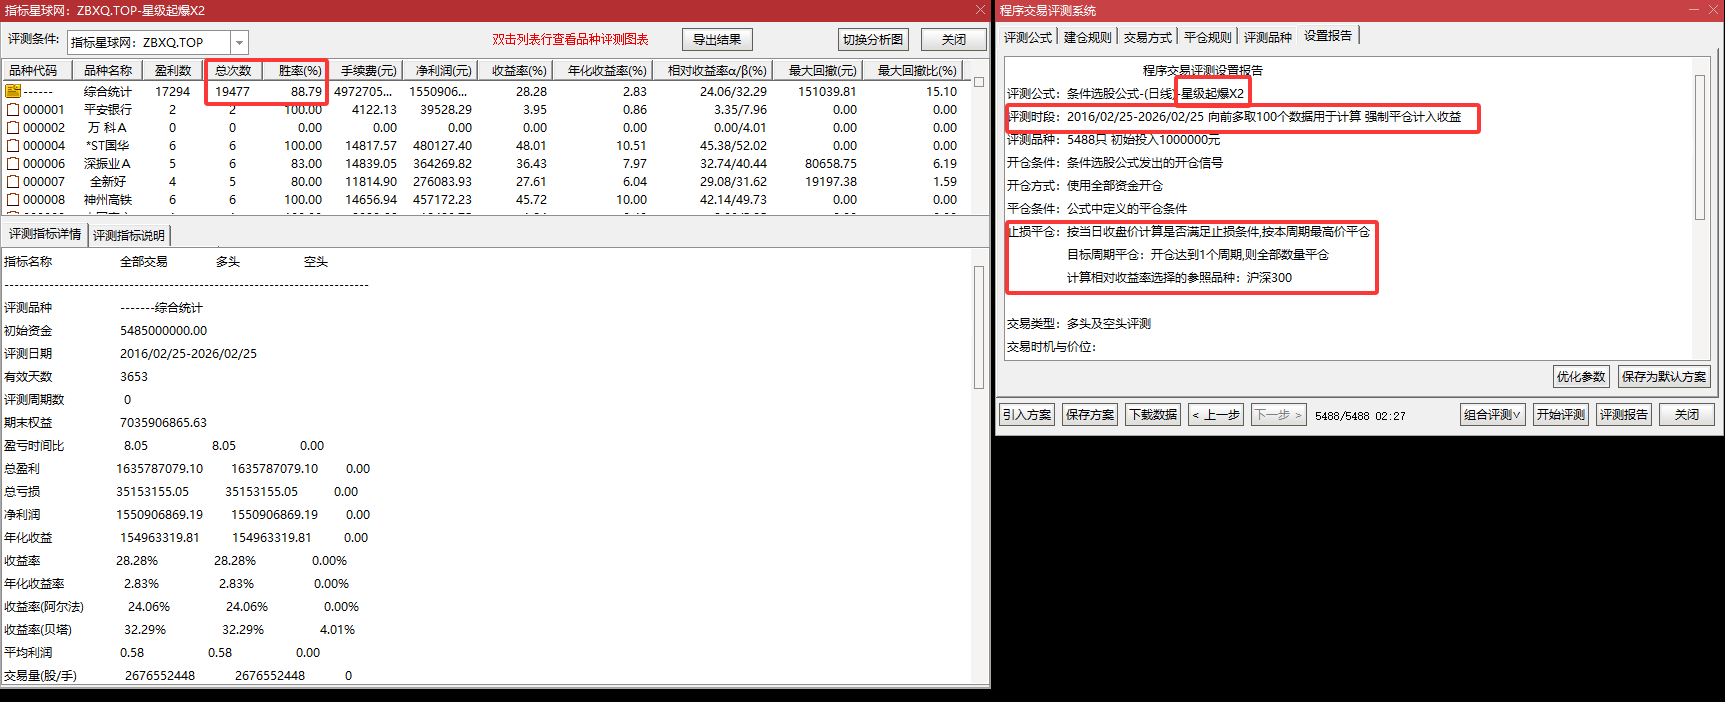Image resolution: width=1725 pixels, height=702 pixels.
Task: Open the 评测指标详情 tab
Action: click(45, 234)
